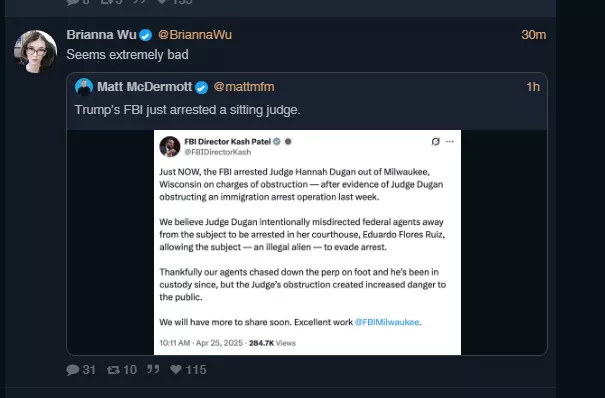Image resolution: width=605 pixels, height=398 pixels.
Task: Like the tweet with 115 hearts
Action: click(176, 369)
